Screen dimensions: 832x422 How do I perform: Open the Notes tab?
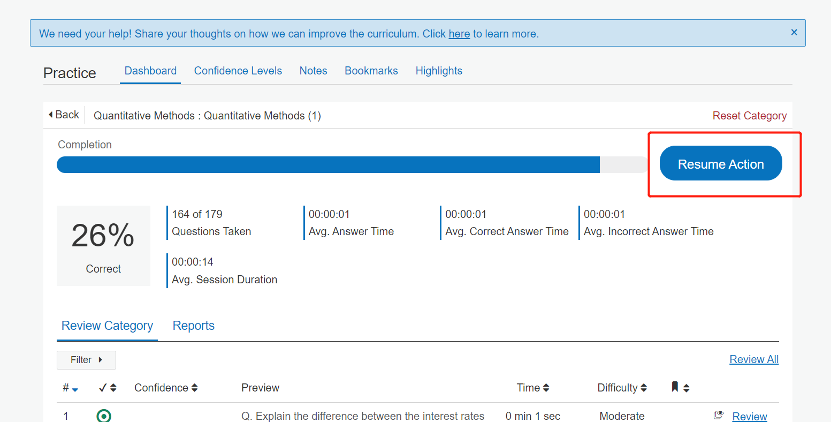point(313,71)
